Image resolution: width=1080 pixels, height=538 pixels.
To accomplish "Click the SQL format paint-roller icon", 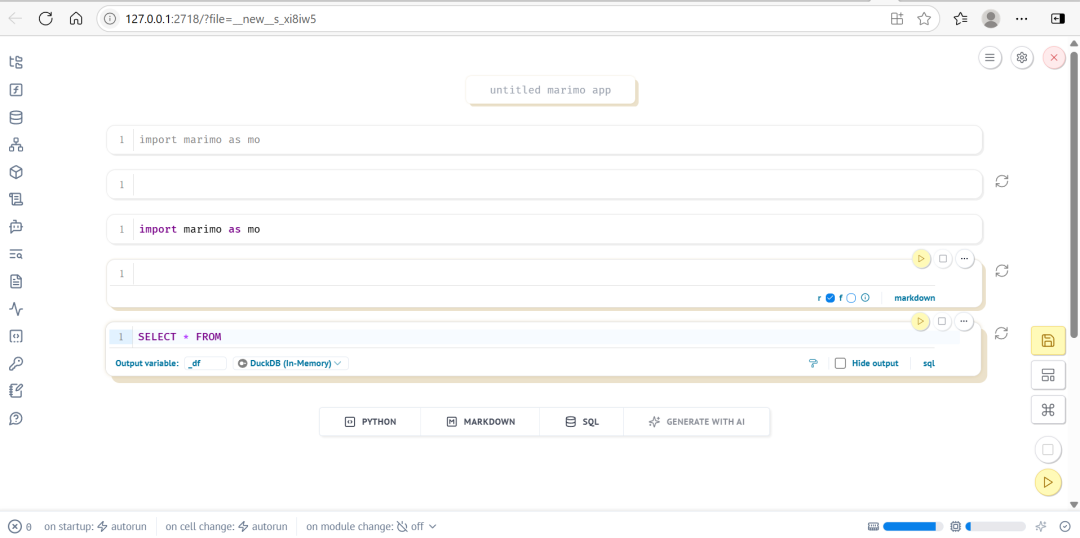I will point(813,363).
